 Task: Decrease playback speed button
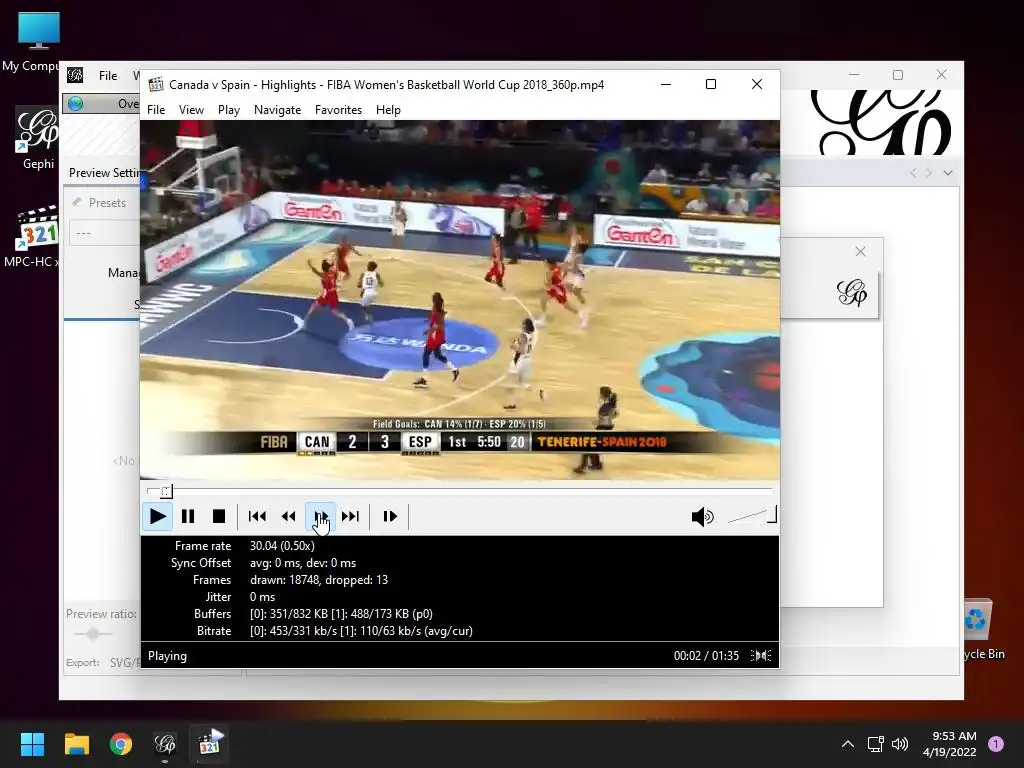tap(289, 517)
